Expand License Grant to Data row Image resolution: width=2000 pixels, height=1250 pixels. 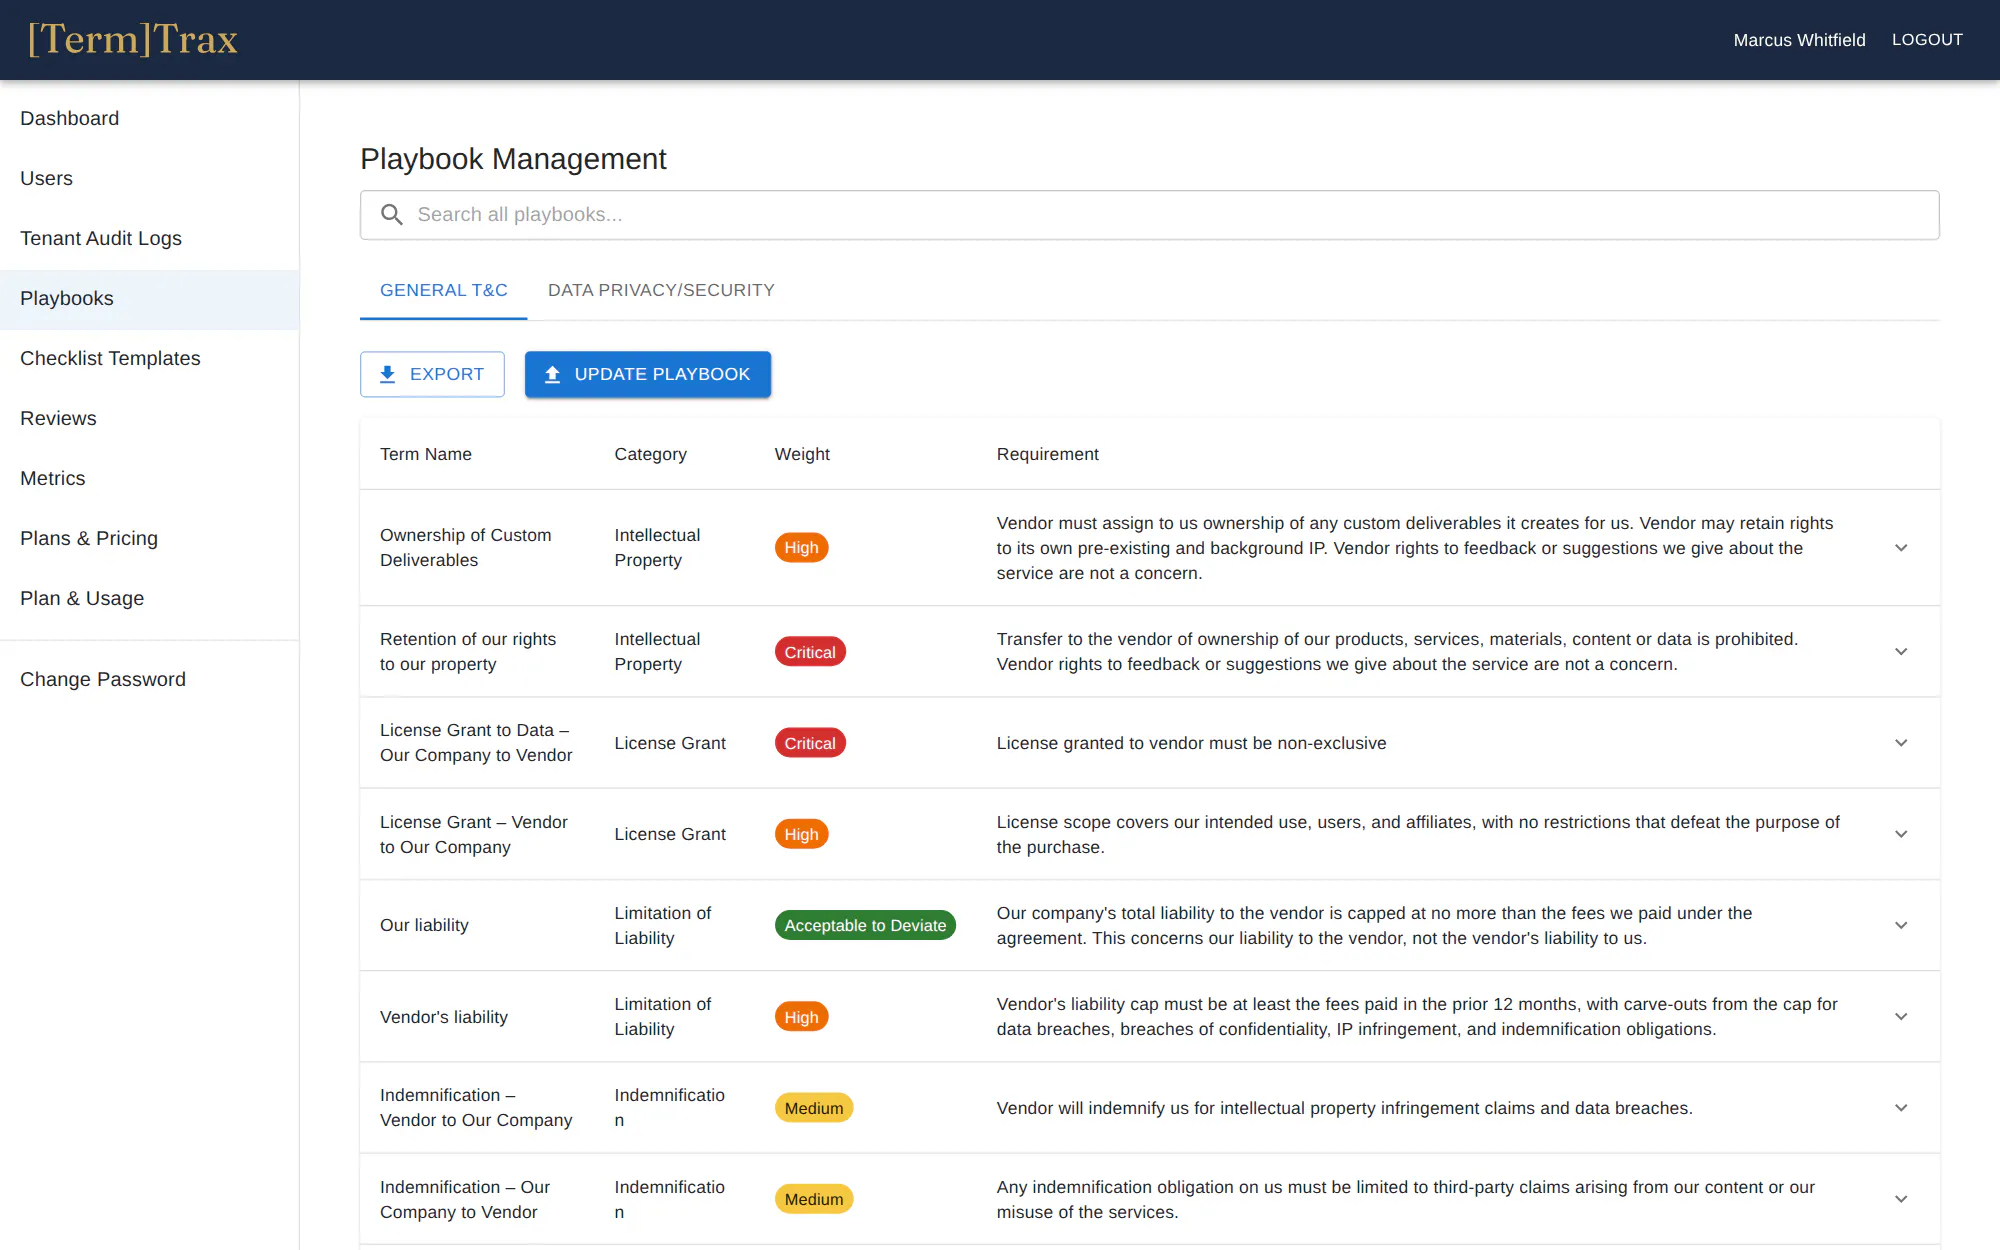[x=1901, y=743]
